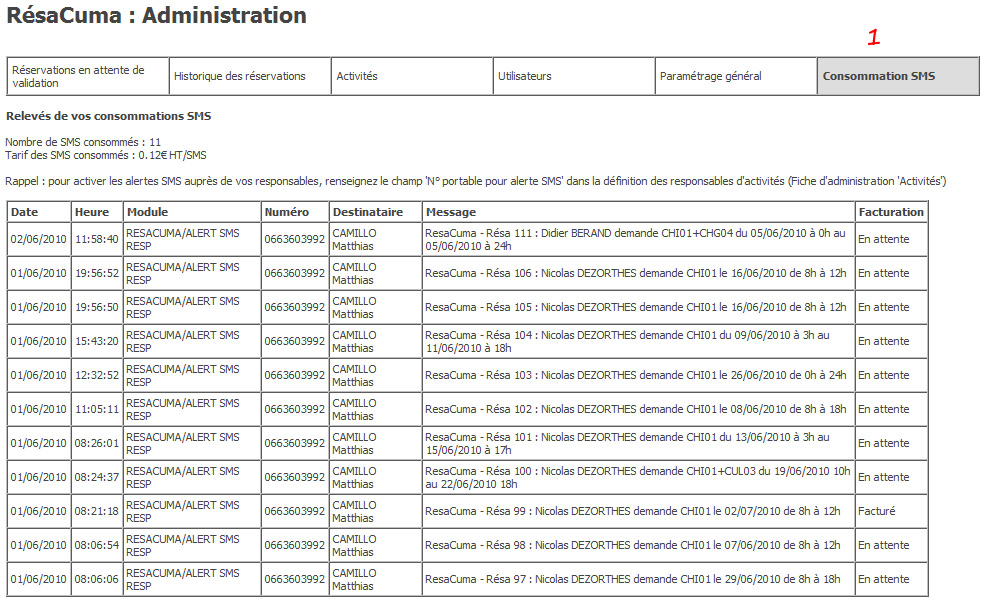Image resolution: width=985 pixels, height=602 pixels.
Task: Click the Résa 111 Didier BERAND message
Action: coord(638,239)
